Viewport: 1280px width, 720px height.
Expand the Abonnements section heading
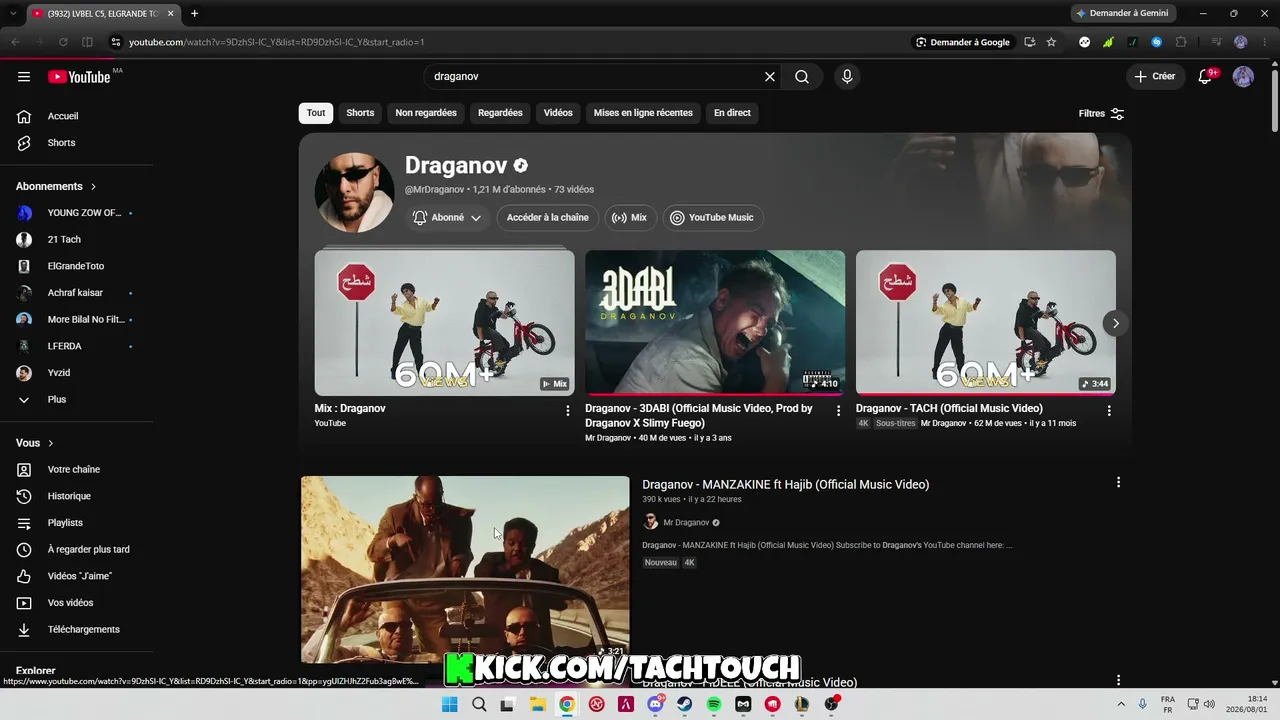coord(56,186)
